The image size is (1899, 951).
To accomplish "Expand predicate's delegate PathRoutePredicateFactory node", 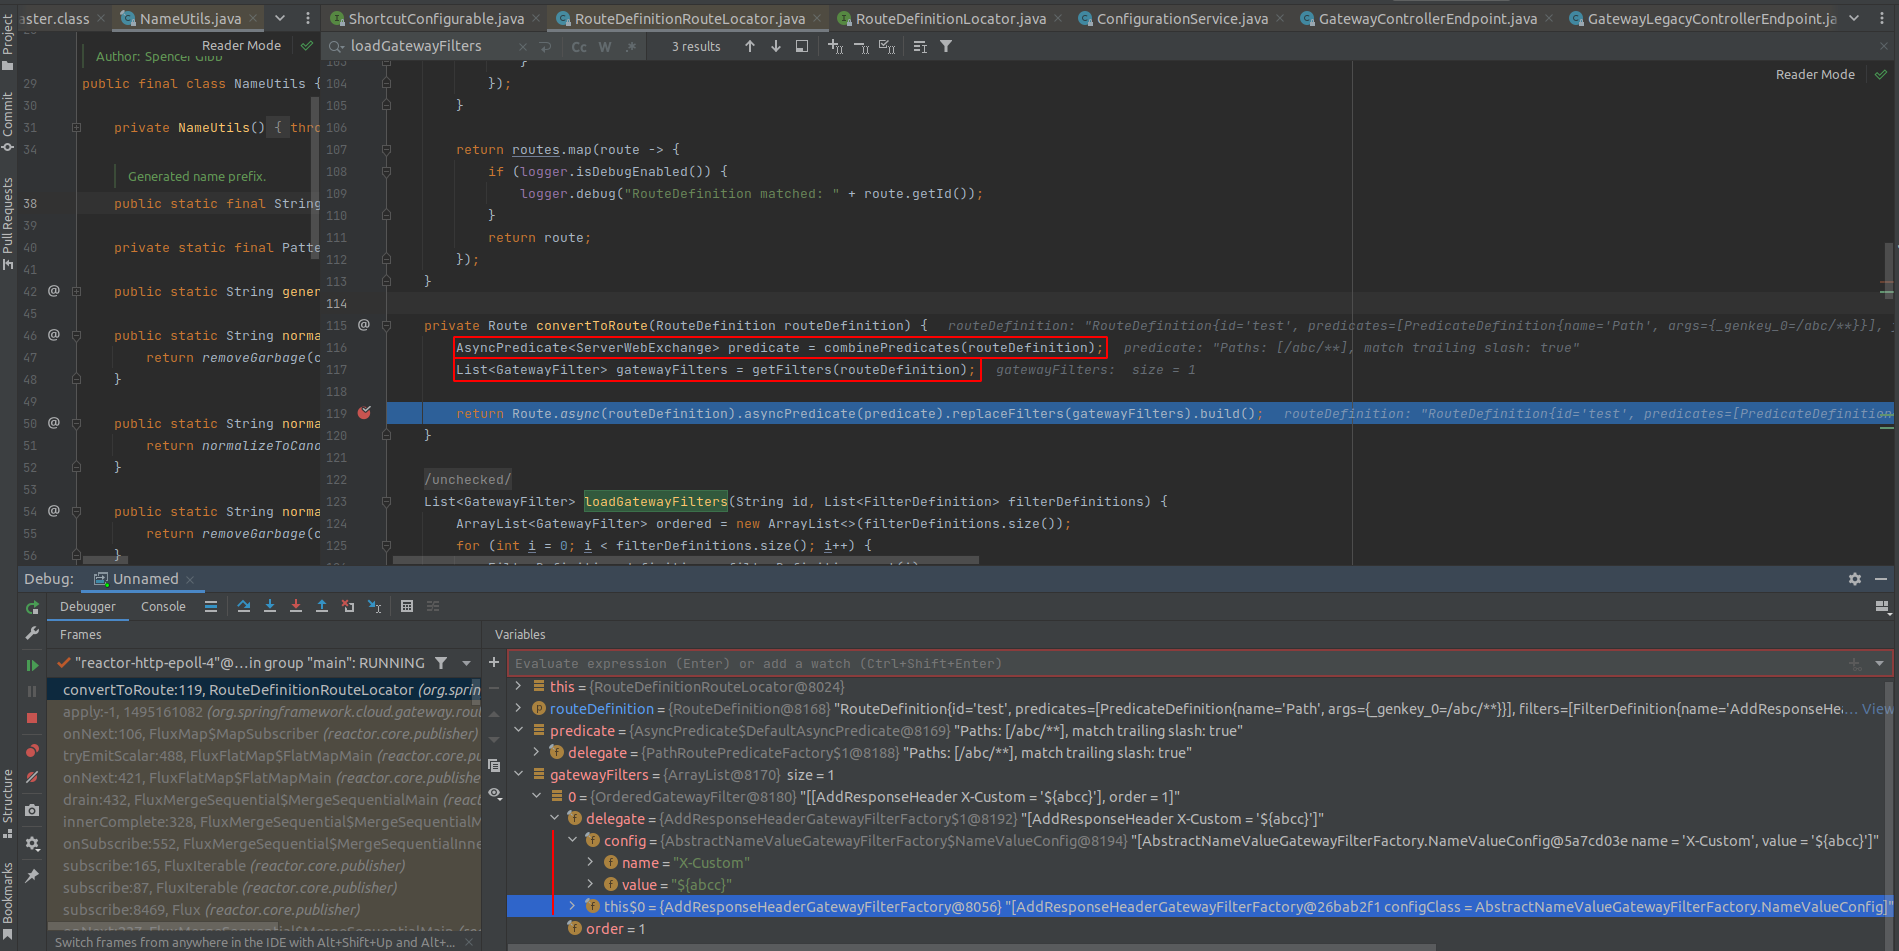I will click(x=536, y=753).
